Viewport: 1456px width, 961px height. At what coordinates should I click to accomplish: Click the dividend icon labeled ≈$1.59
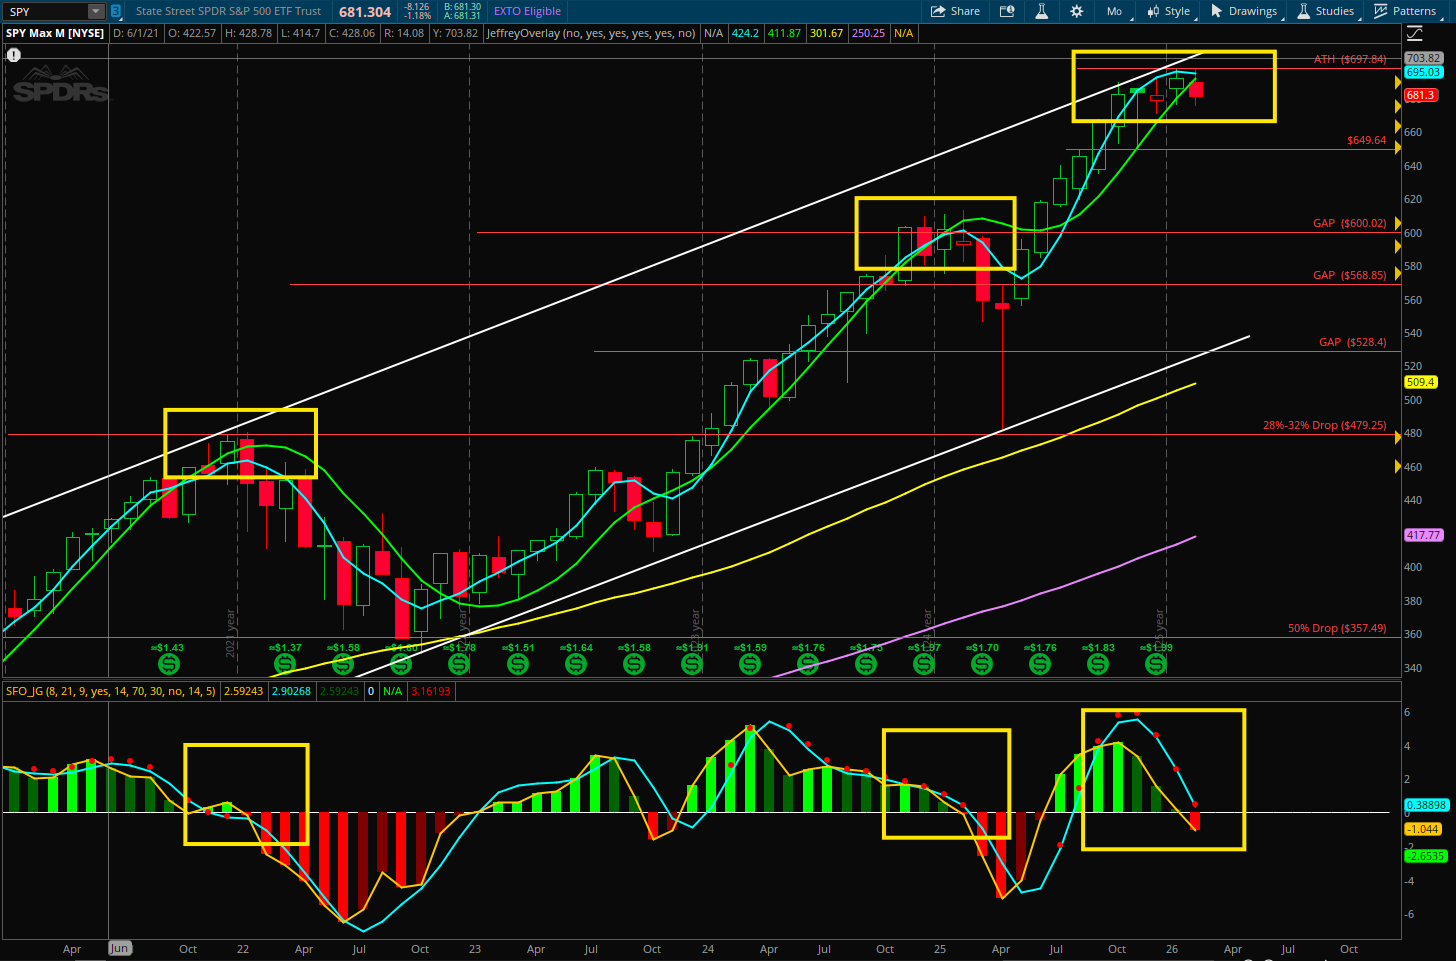click(x=750, y=663)
